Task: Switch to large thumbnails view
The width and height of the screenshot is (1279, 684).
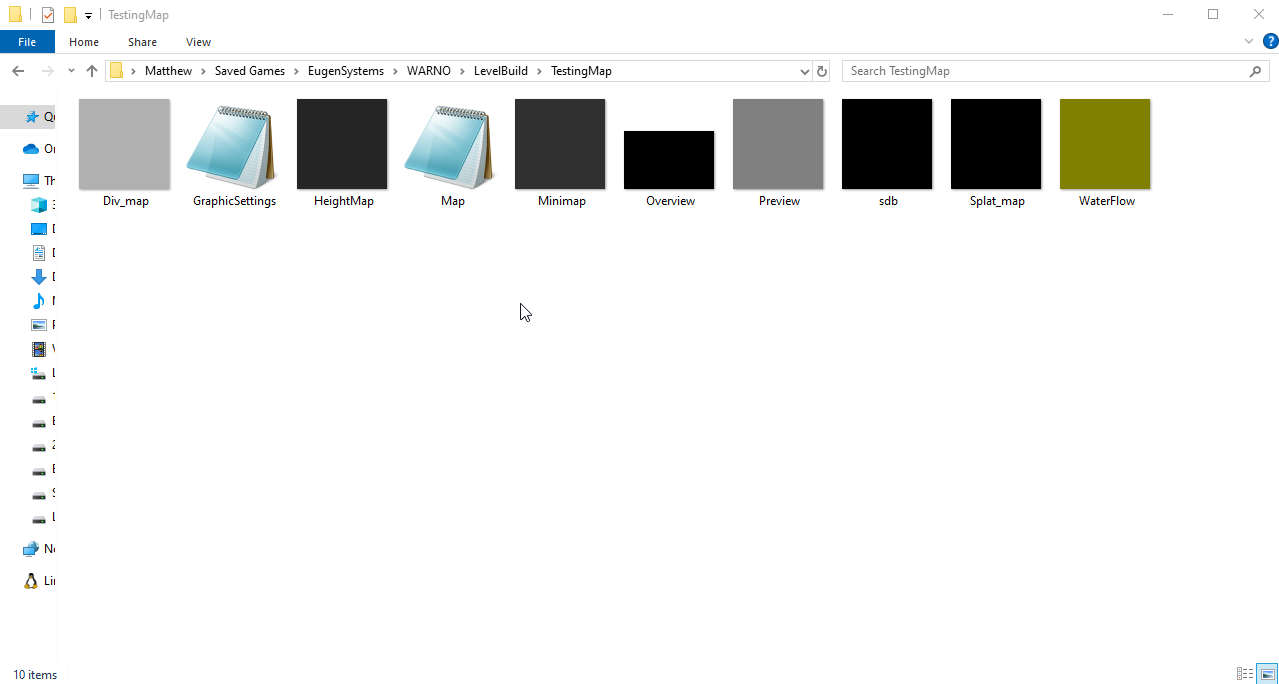Action: tap(1267, 674)
